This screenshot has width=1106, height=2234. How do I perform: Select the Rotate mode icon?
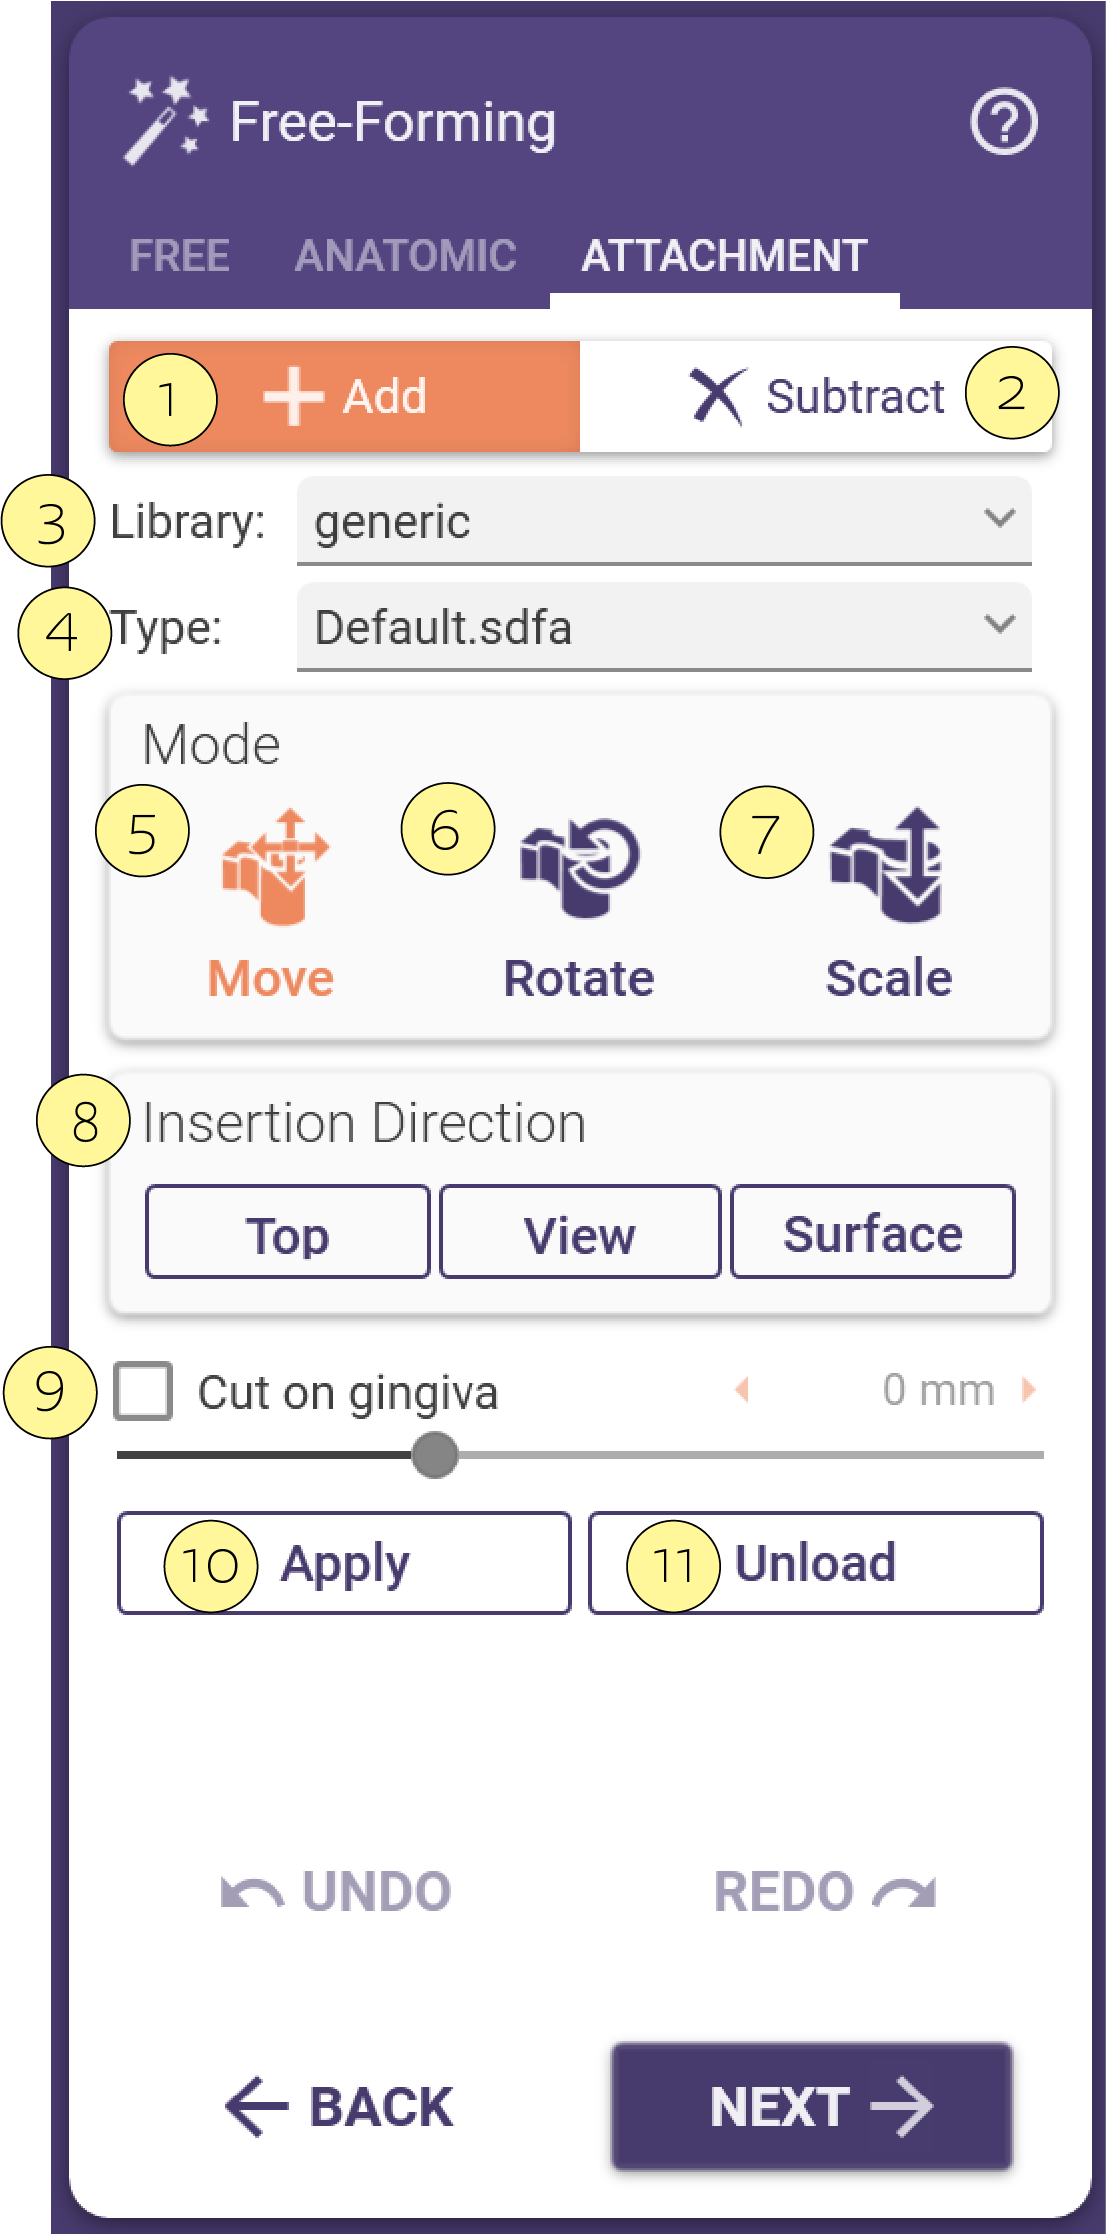point(580,867)
